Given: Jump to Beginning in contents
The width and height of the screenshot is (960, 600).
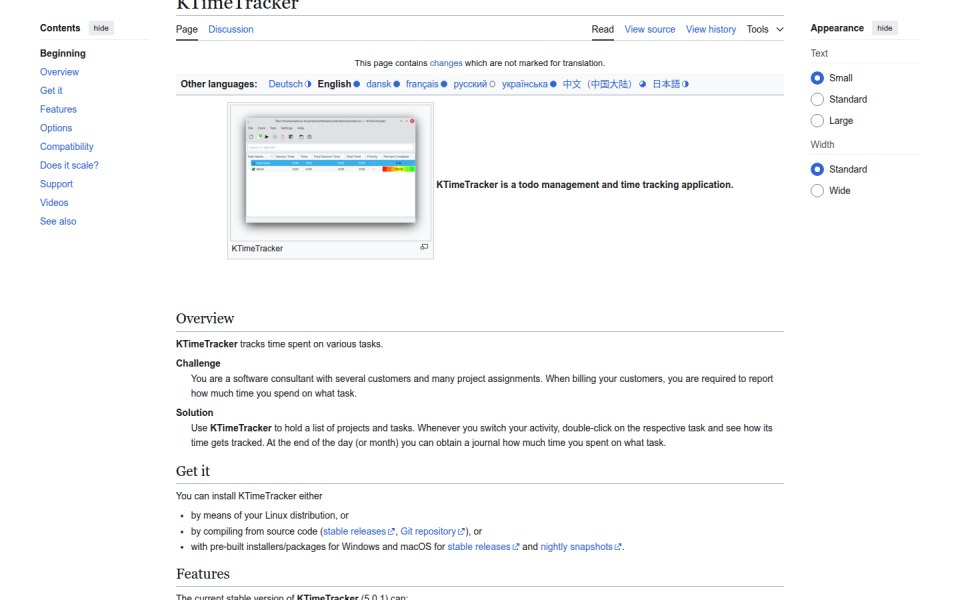Looking at the screenshot, I should (62, 53).
